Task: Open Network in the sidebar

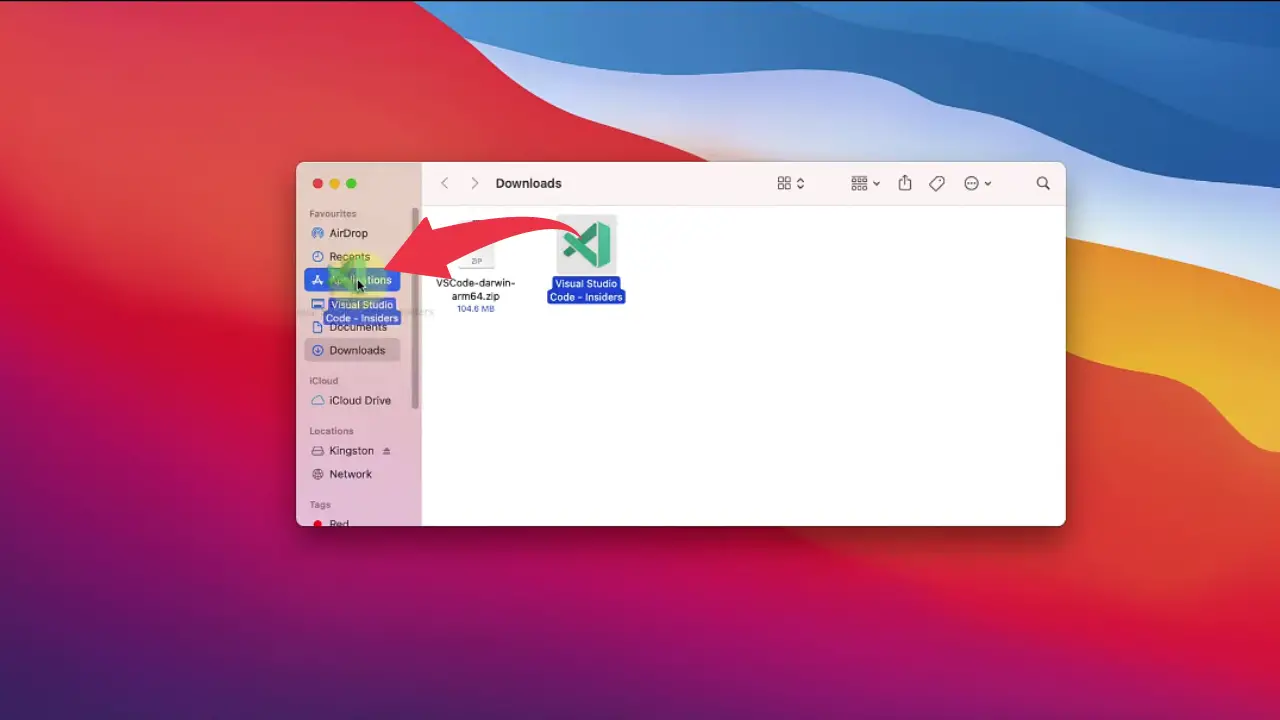Action: (x=352, y=474)
